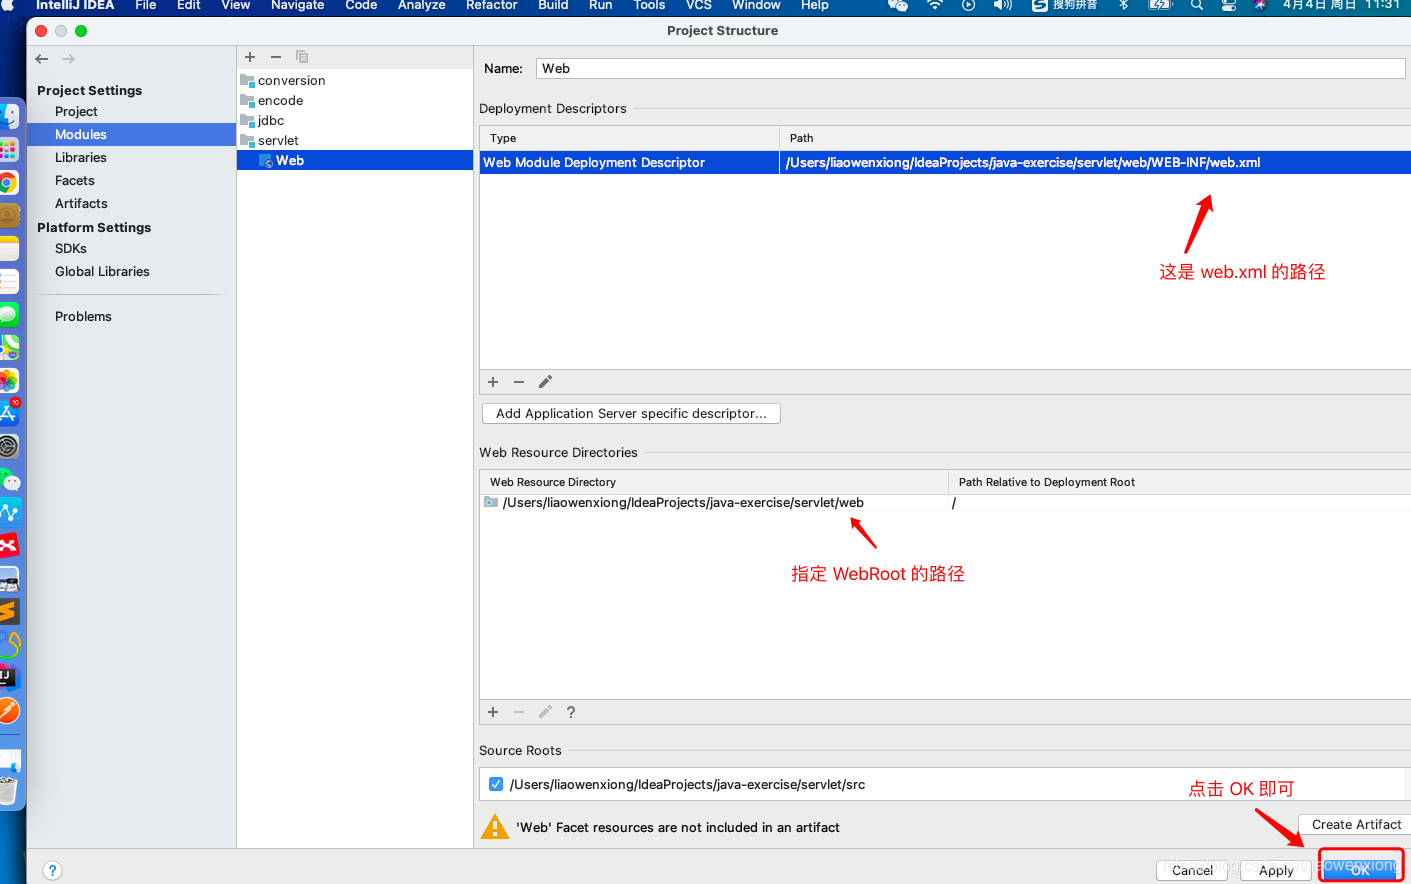Select the servlet/web resource directory row
1411x884 pixels.
(x=945, y=502)
